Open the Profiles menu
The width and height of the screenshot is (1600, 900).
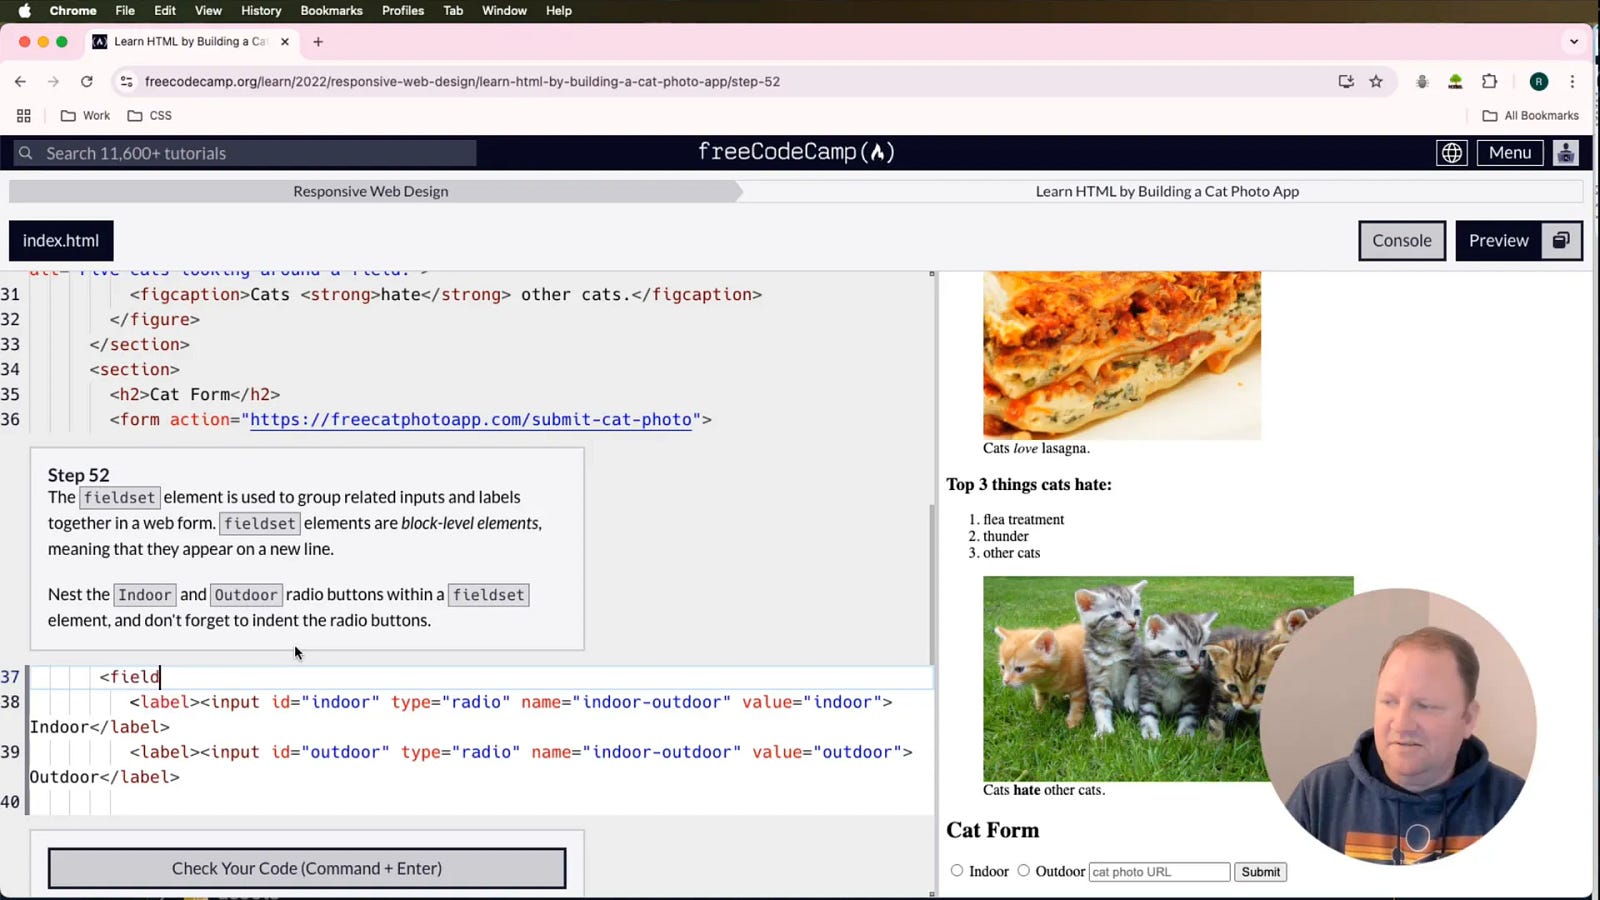click(403, 11)
